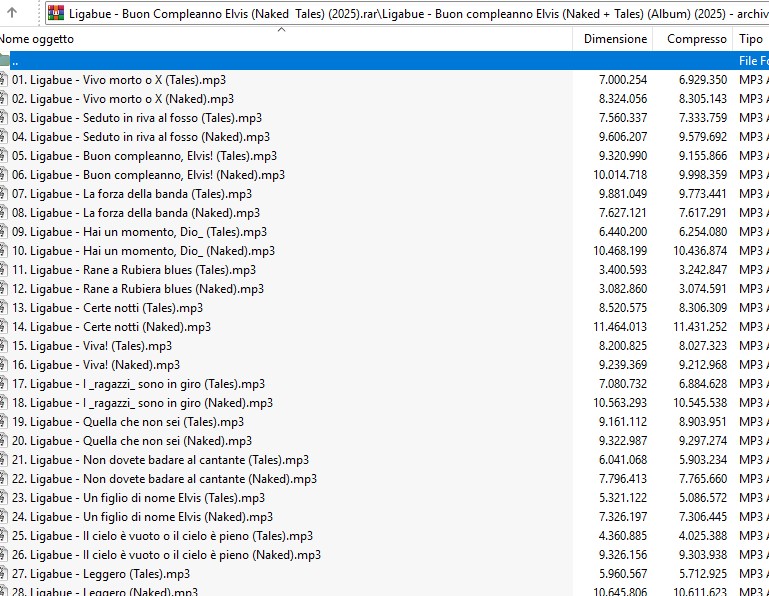Select '02. Ligabue - Vivo morto o X (Naked).mp3'
769x596 pixels.
pos(123,99)
